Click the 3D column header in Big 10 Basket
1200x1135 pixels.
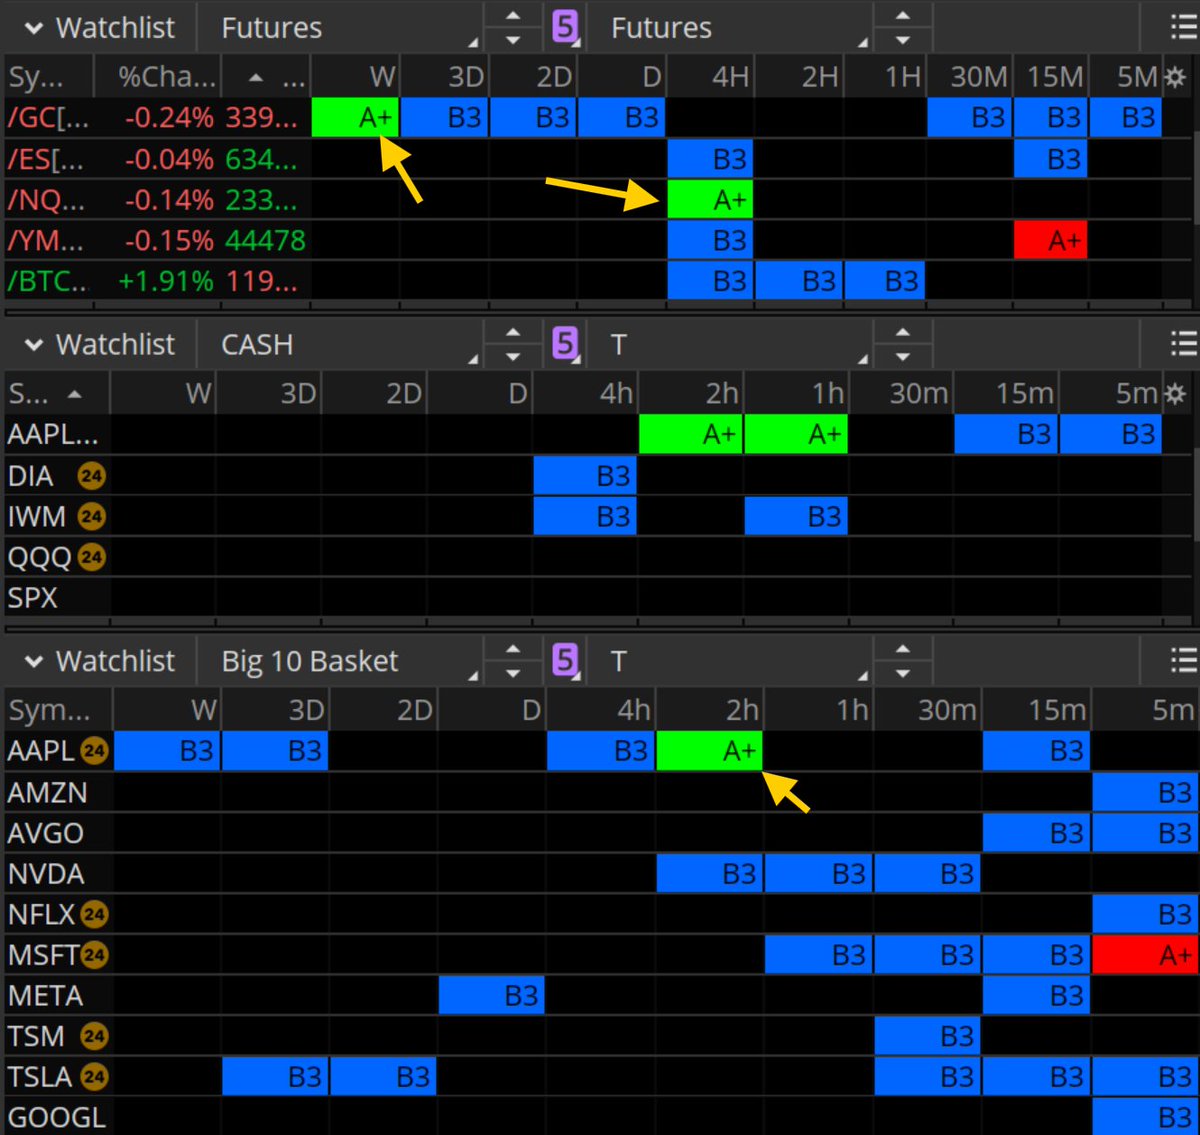click(274, 710)
